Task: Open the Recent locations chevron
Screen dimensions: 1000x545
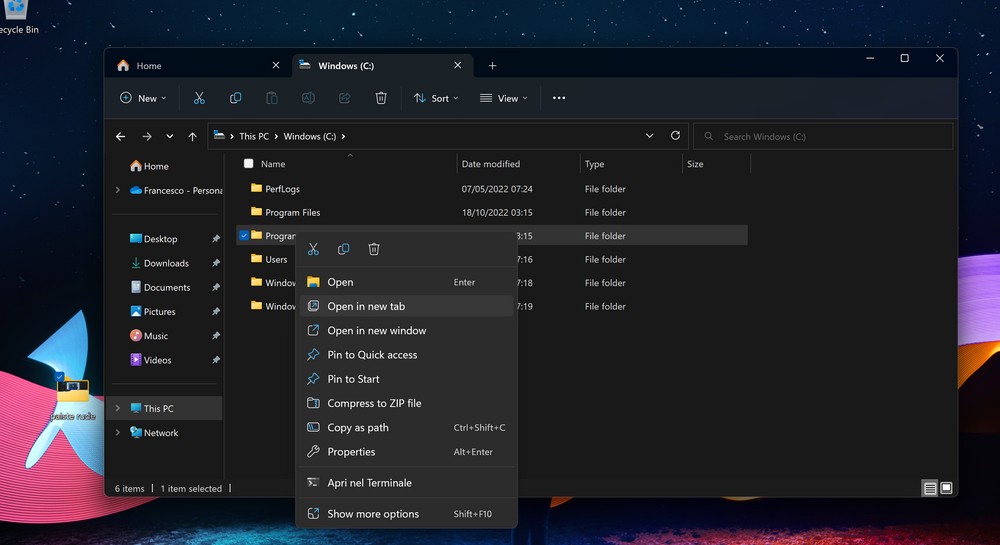Action: pos(170,136)
